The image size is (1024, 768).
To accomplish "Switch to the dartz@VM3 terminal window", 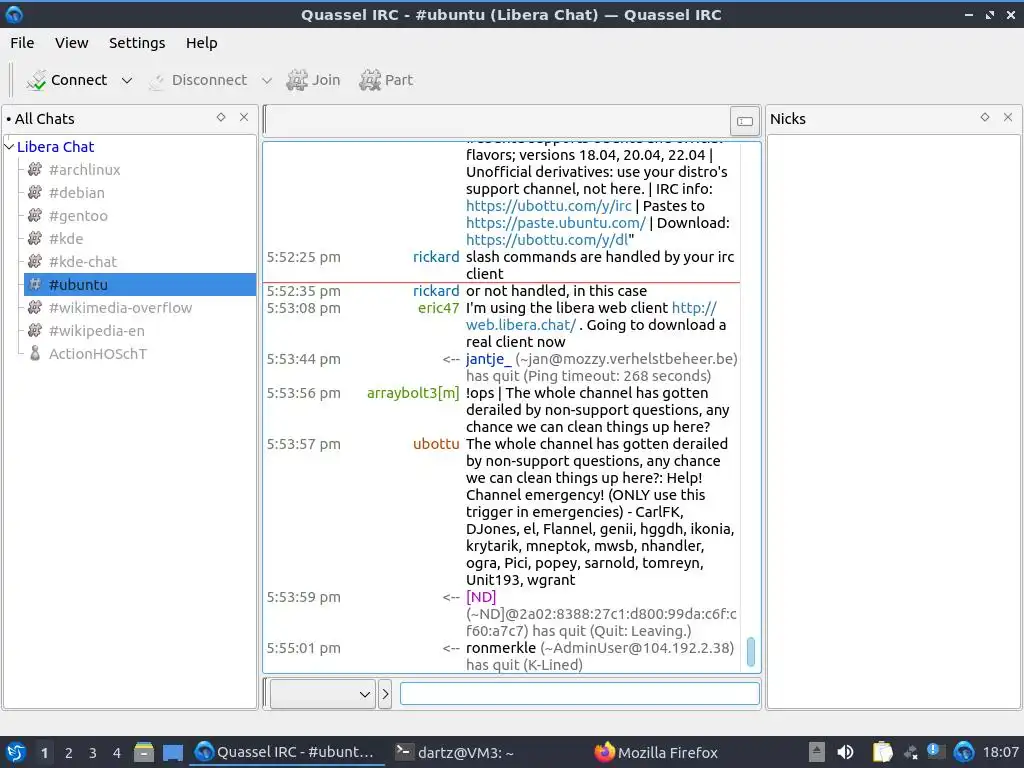I will click(x=455, y=752).
